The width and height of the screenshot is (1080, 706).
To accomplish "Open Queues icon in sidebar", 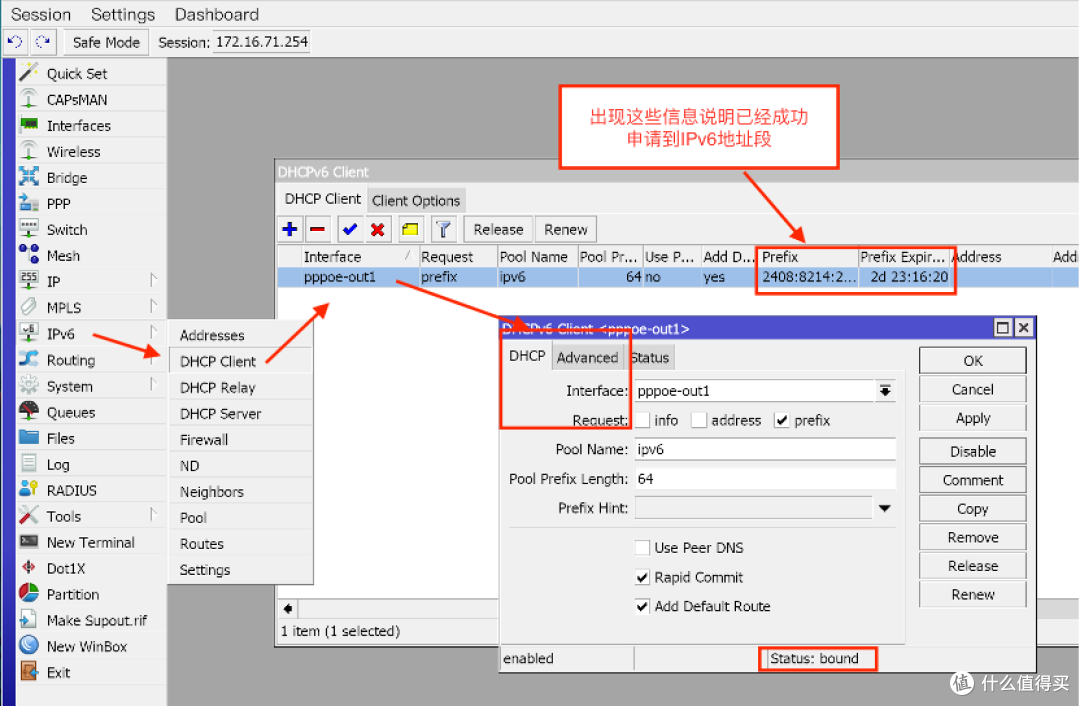I will (x=29, y=412).
